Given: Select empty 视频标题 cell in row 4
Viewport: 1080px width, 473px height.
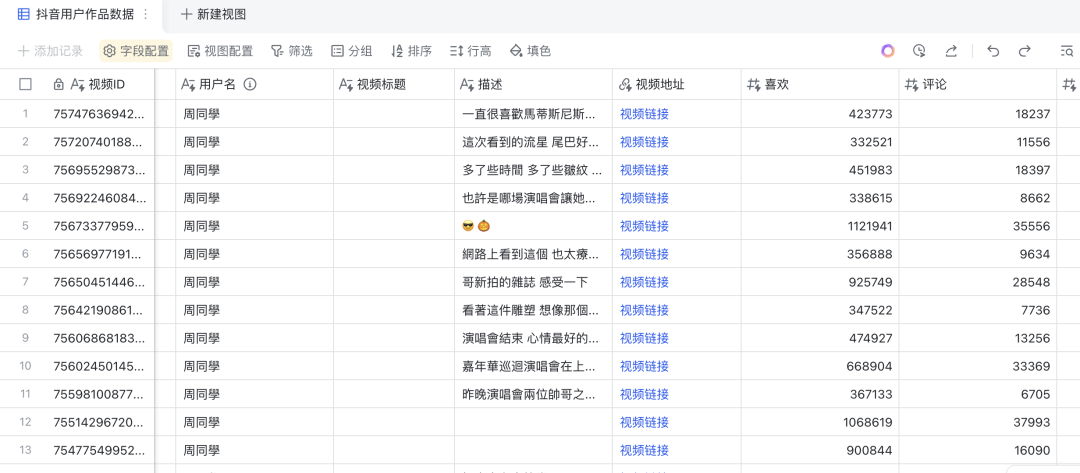Looking at the screenshot, I should coord(394,198).
